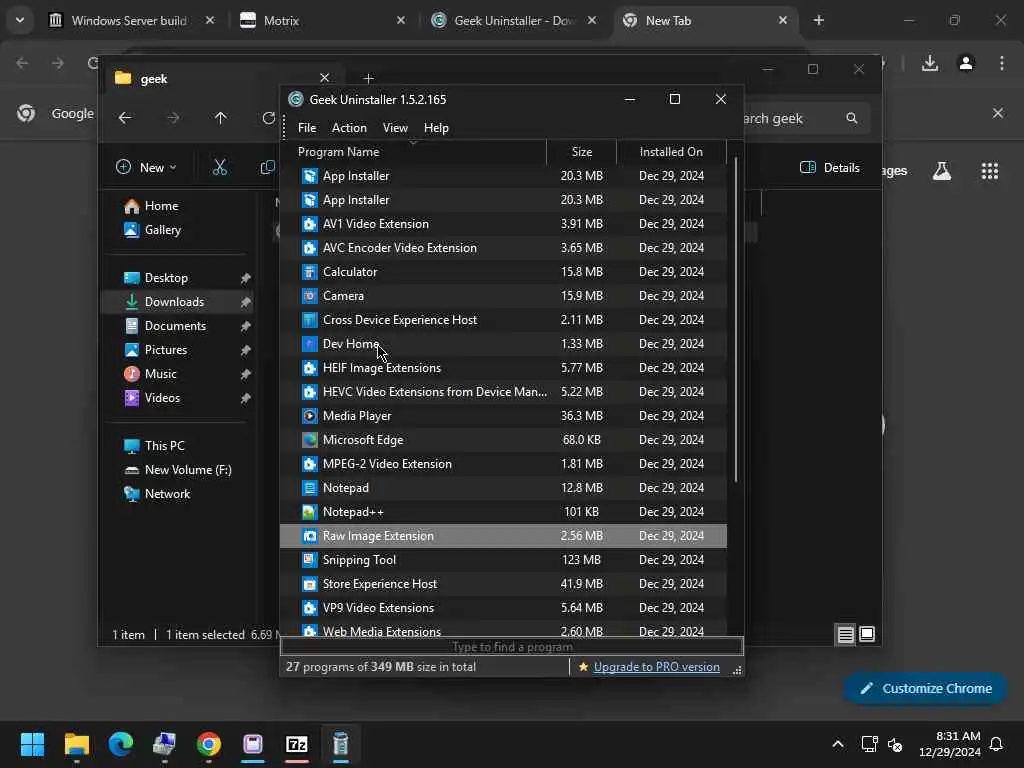Screen dimensions: 1024x768
Task: Open Desktop in File Explorer sidebar
Action: tap(156, 278)
